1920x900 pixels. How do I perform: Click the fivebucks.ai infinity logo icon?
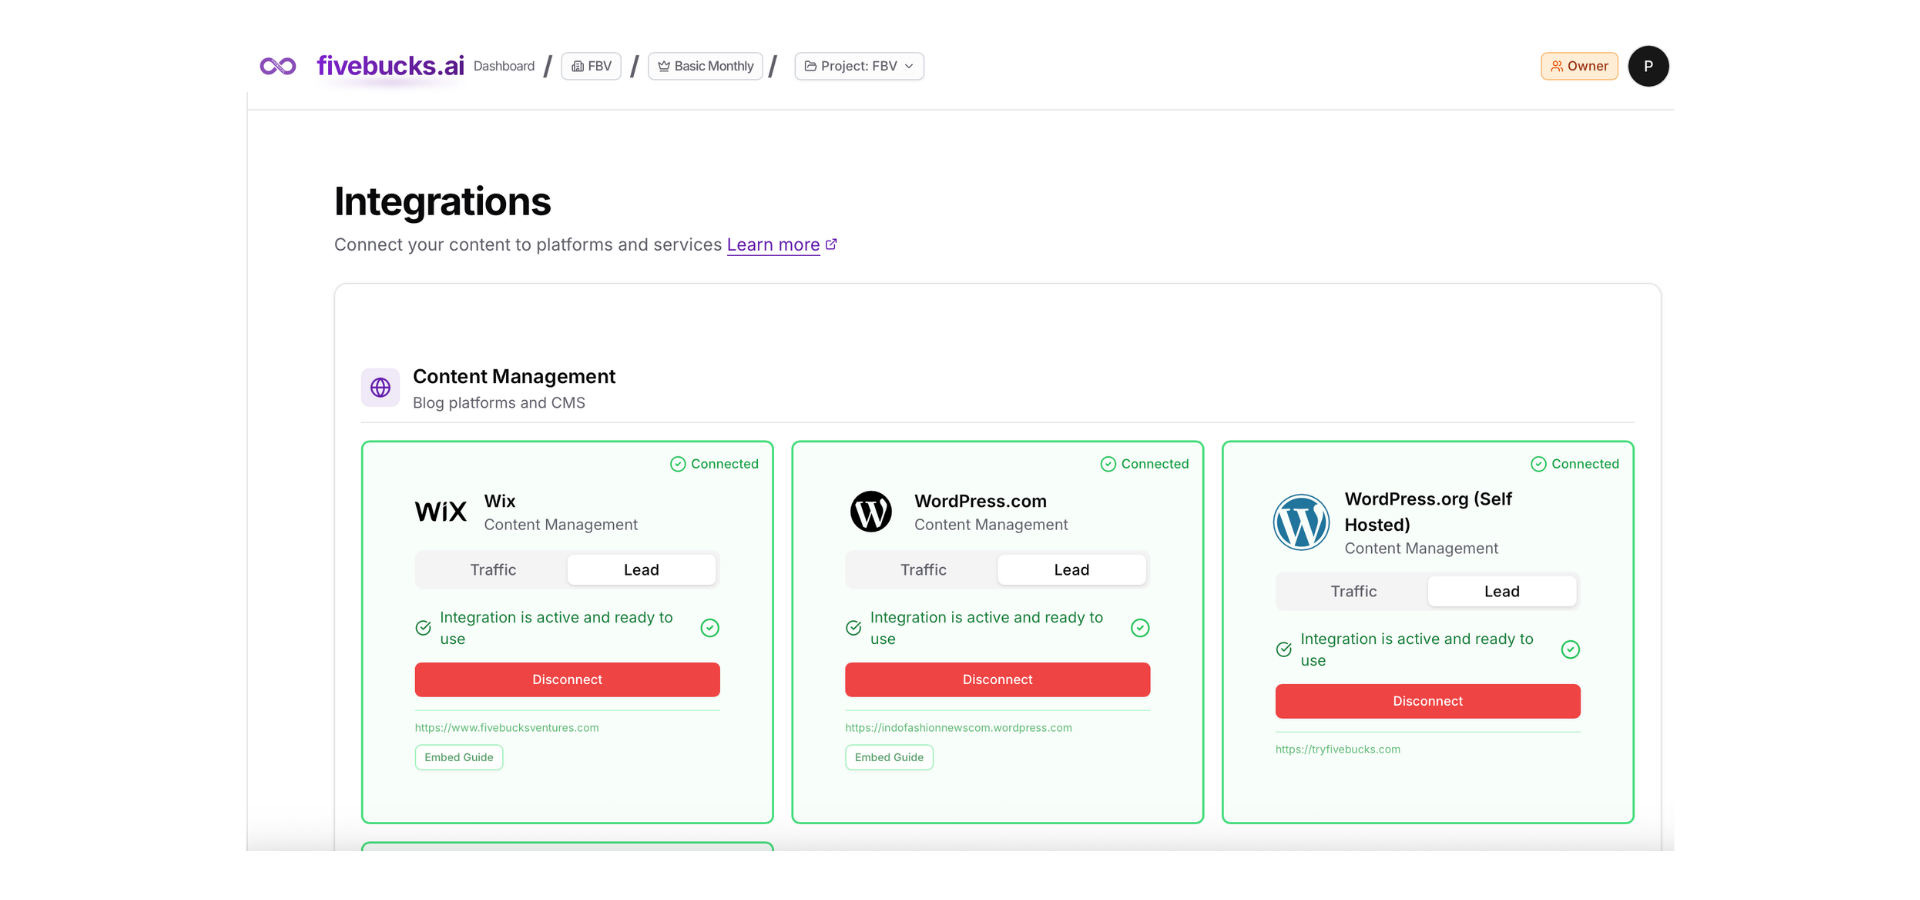278,66
